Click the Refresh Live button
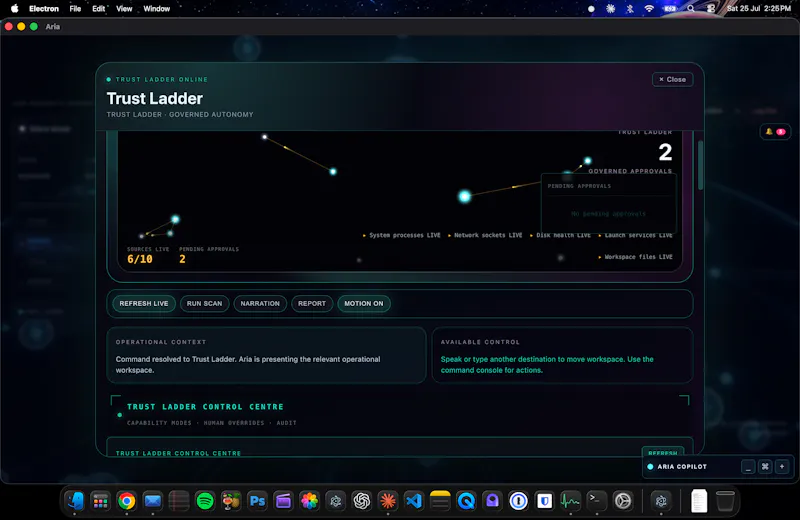800x520 pixels. 144,304
